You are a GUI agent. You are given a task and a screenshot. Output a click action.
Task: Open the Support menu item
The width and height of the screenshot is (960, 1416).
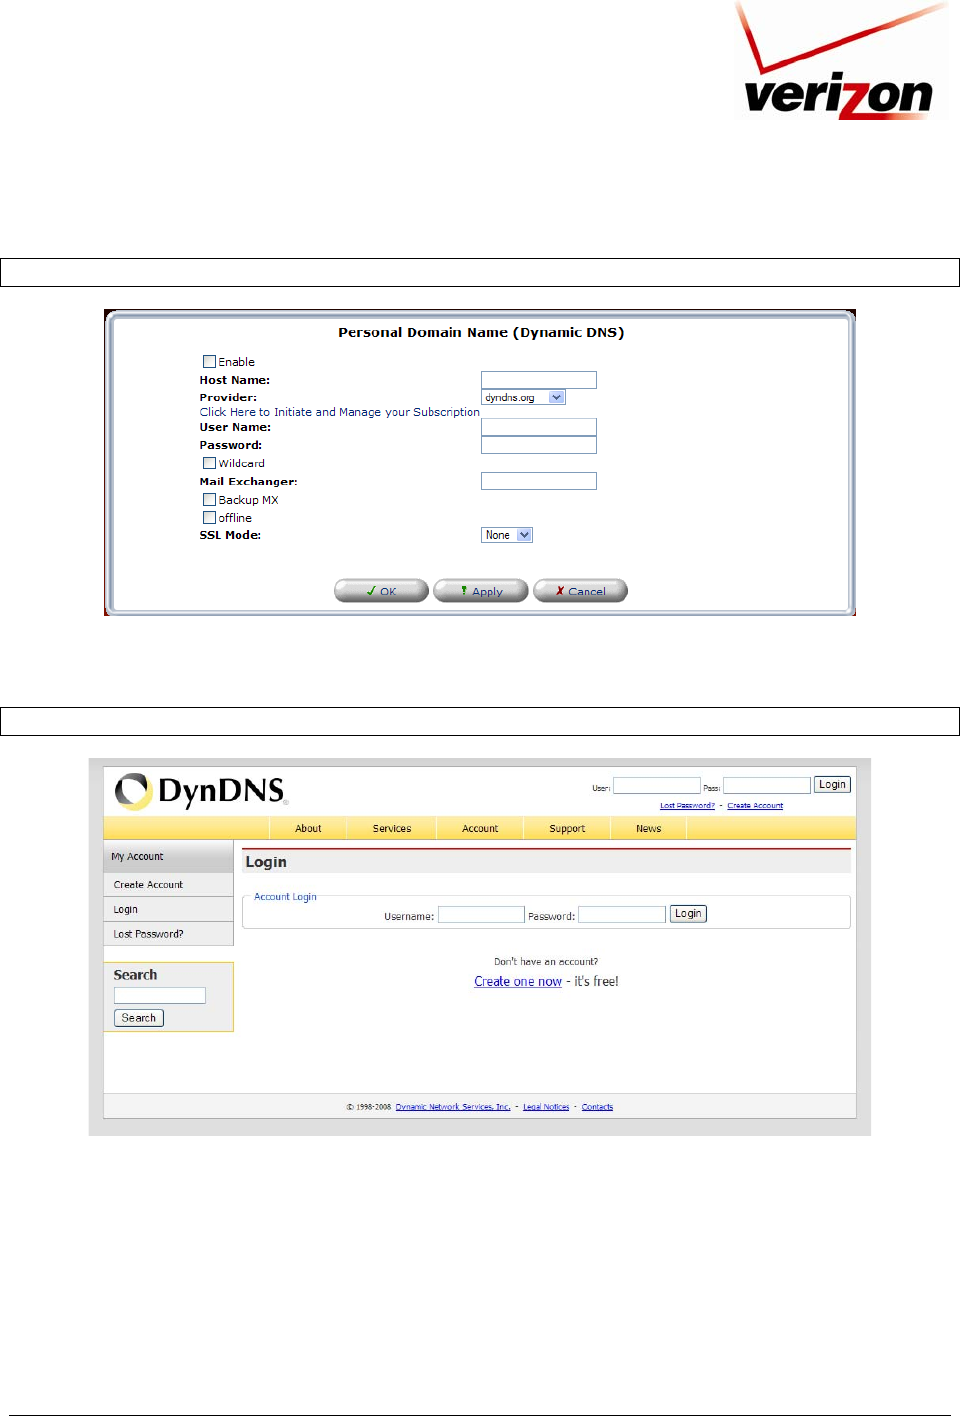pos(567,828)
